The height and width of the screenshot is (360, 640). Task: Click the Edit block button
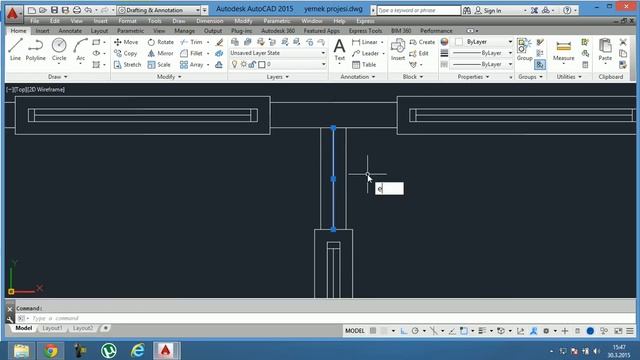tap(419, 53)
